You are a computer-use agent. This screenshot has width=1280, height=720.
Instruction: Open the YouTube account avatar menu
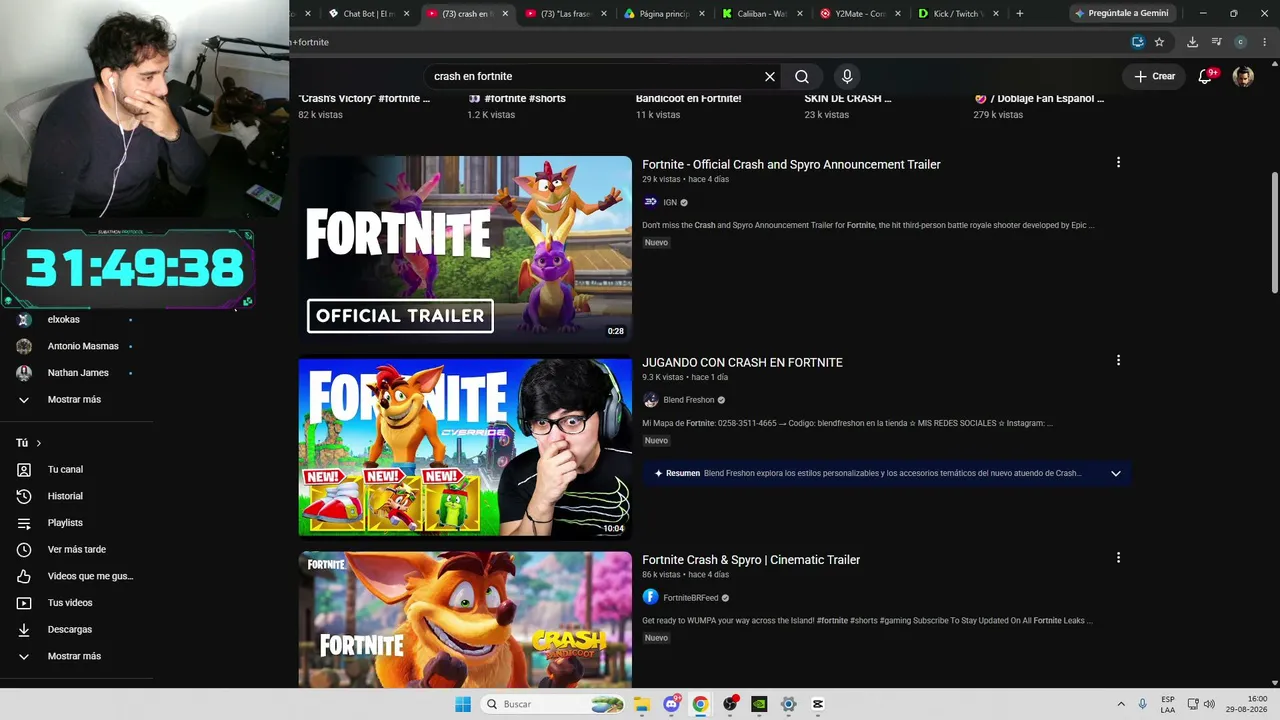tap(1243, 76)
